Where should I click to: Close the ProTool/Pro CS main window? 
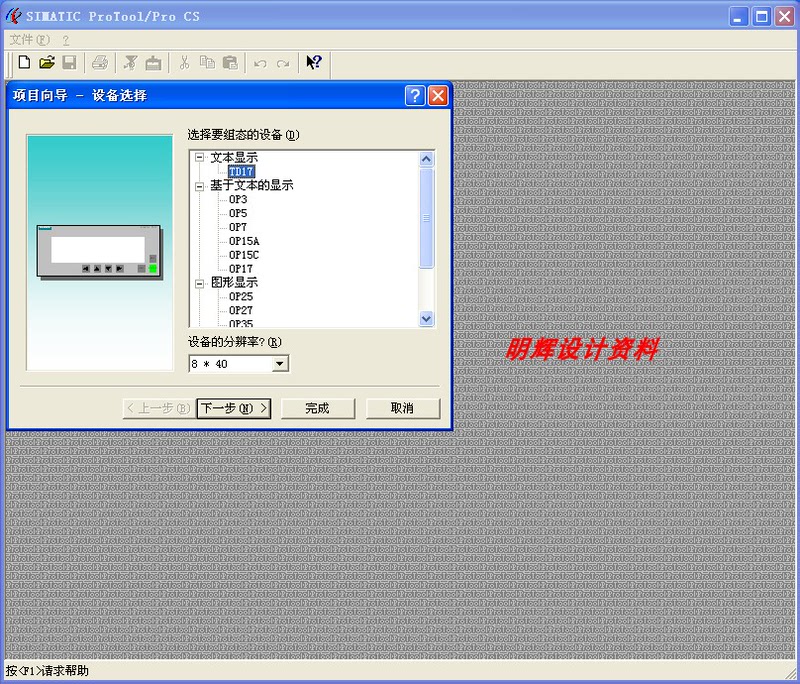click(x=785, y=17)
